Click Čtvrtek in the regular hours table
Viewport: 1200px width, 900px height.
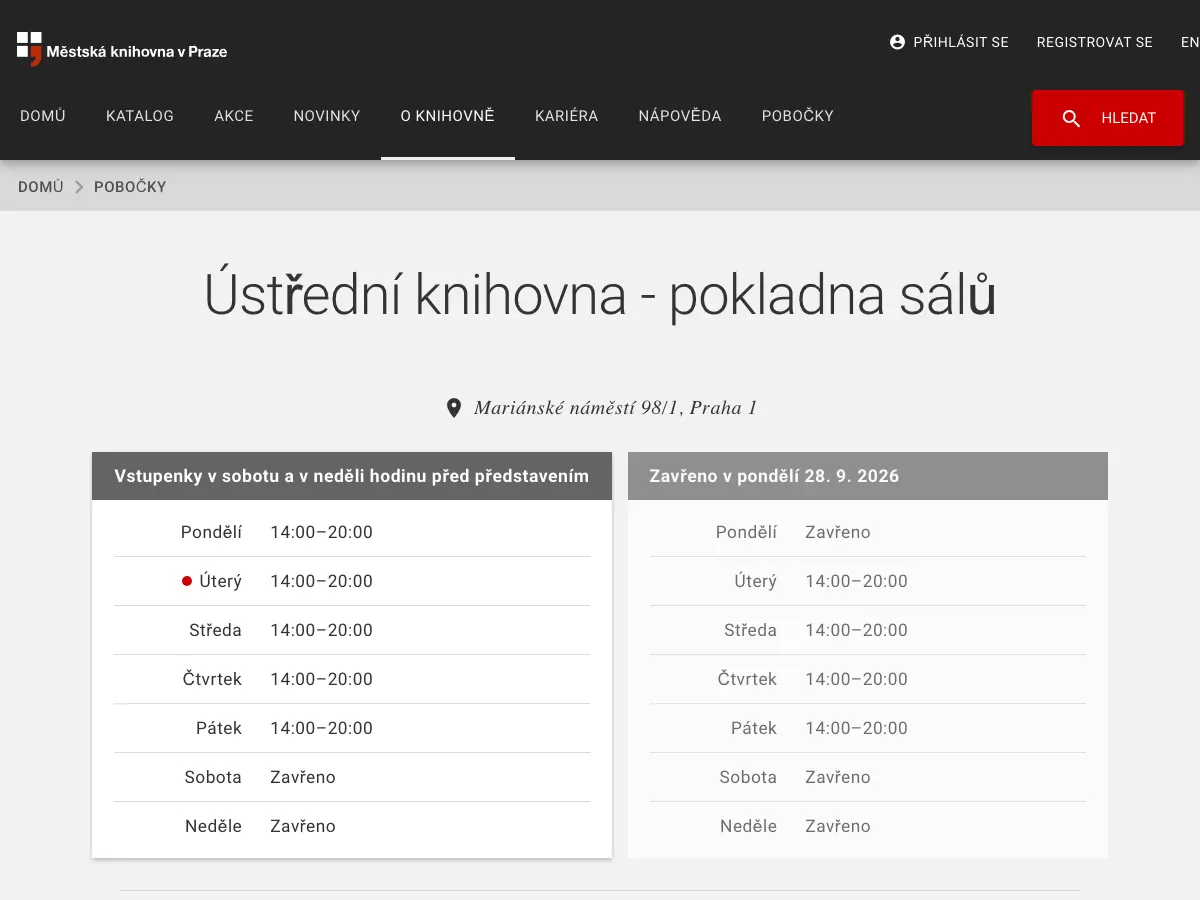coord(212,679)
